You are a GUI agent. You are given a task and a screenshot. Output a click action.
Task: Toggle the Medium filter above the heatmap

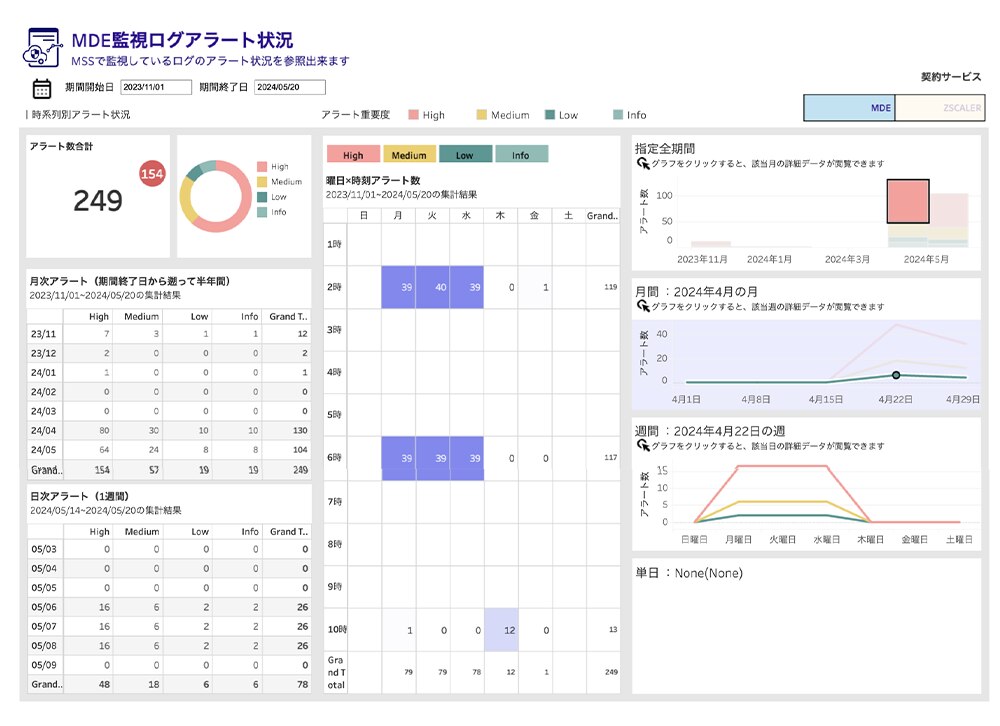coord(409,155)
